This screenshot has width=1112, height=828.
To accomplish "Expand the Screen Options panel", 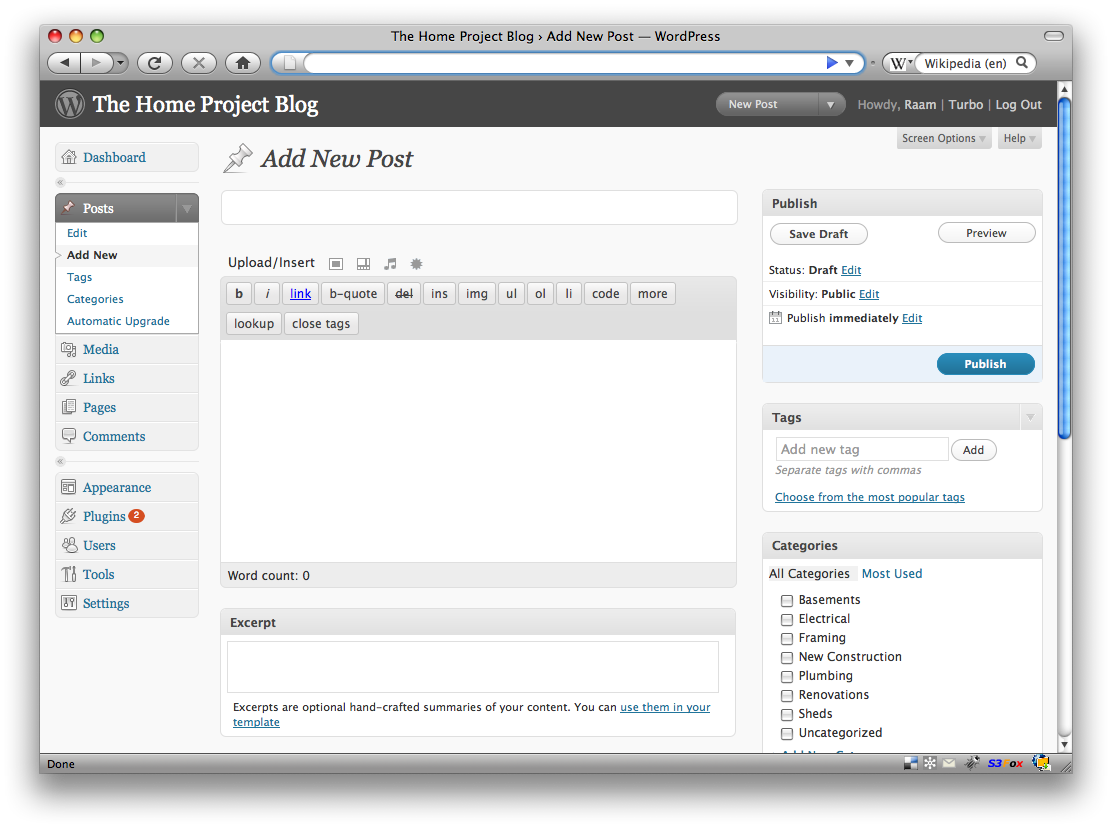I will coord(944,139).
